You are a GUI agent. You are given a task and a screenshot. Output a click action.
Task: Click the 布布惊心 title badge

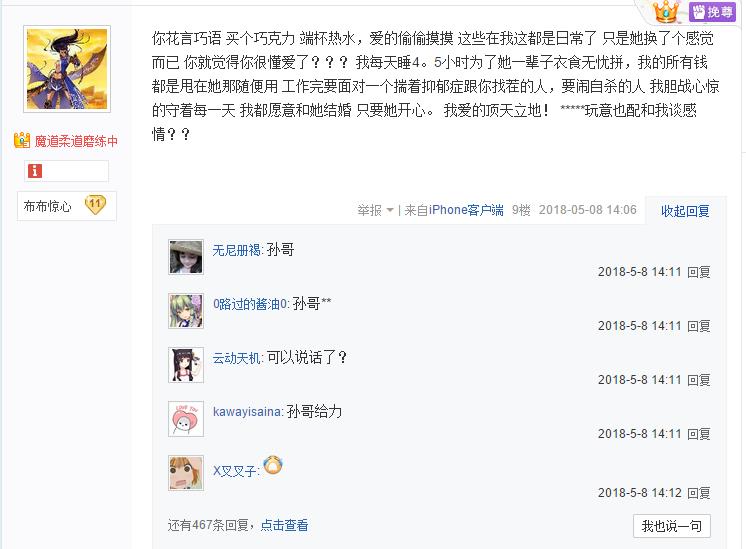pyautogui.click(x=48, y=206)
